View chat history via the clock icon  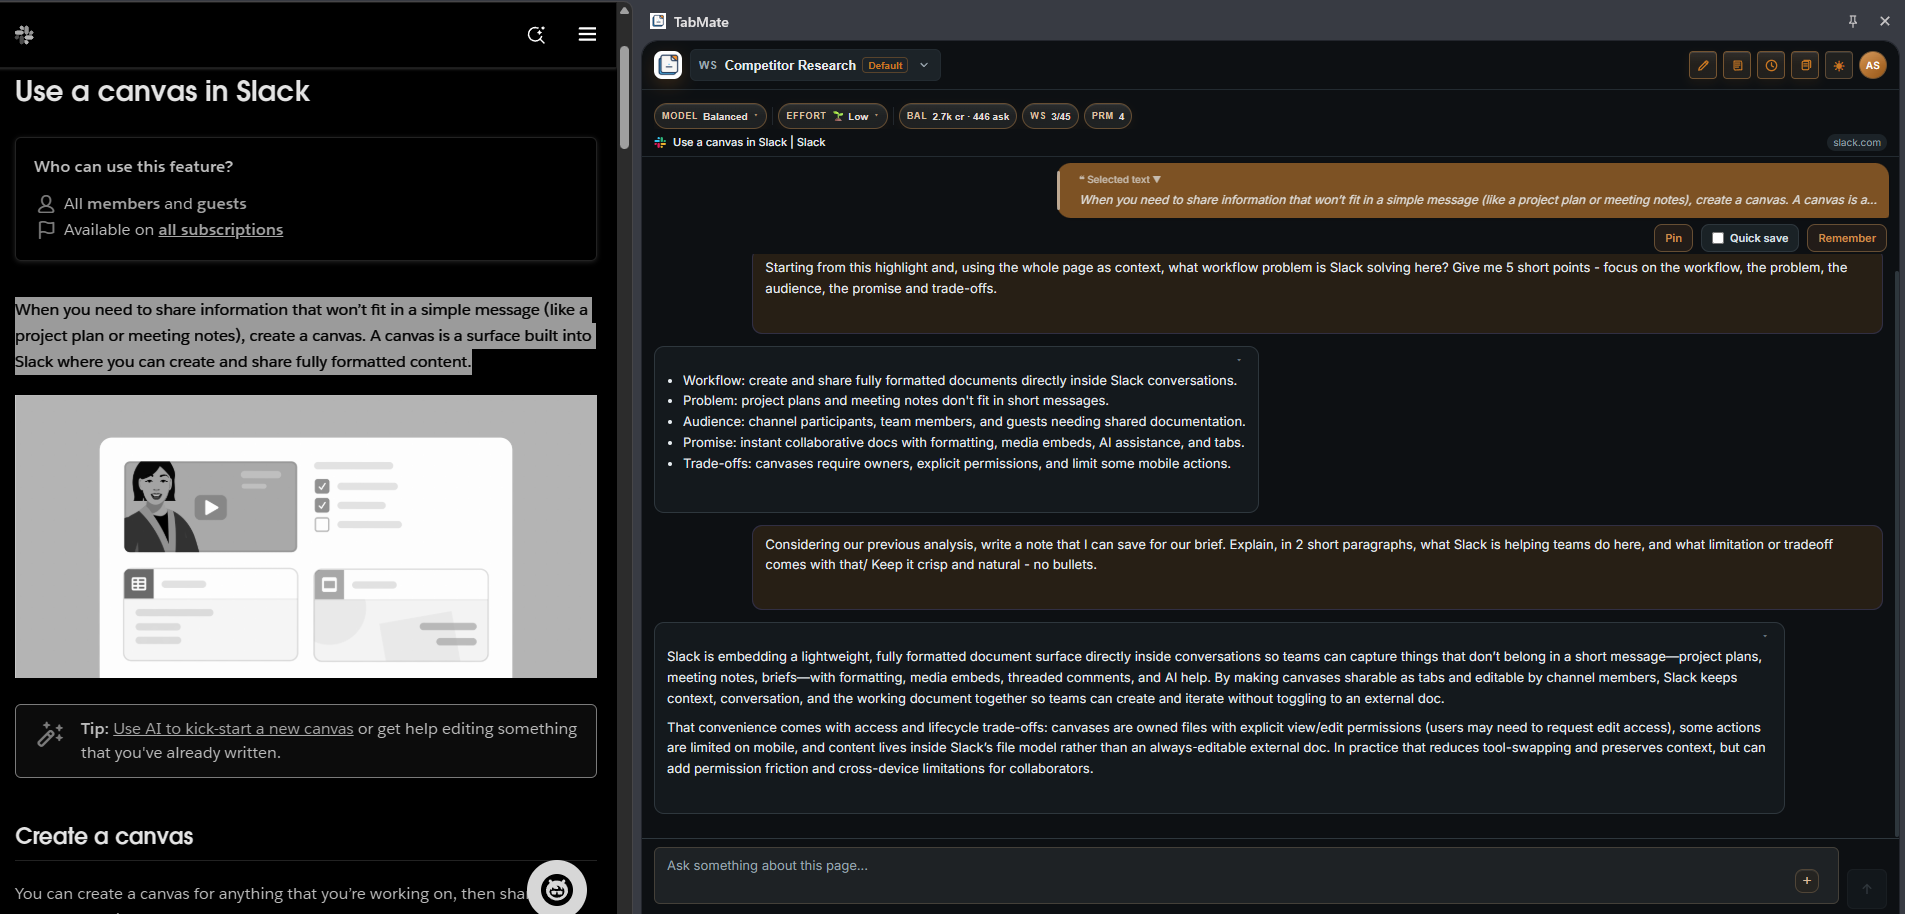pos(1771,65)
